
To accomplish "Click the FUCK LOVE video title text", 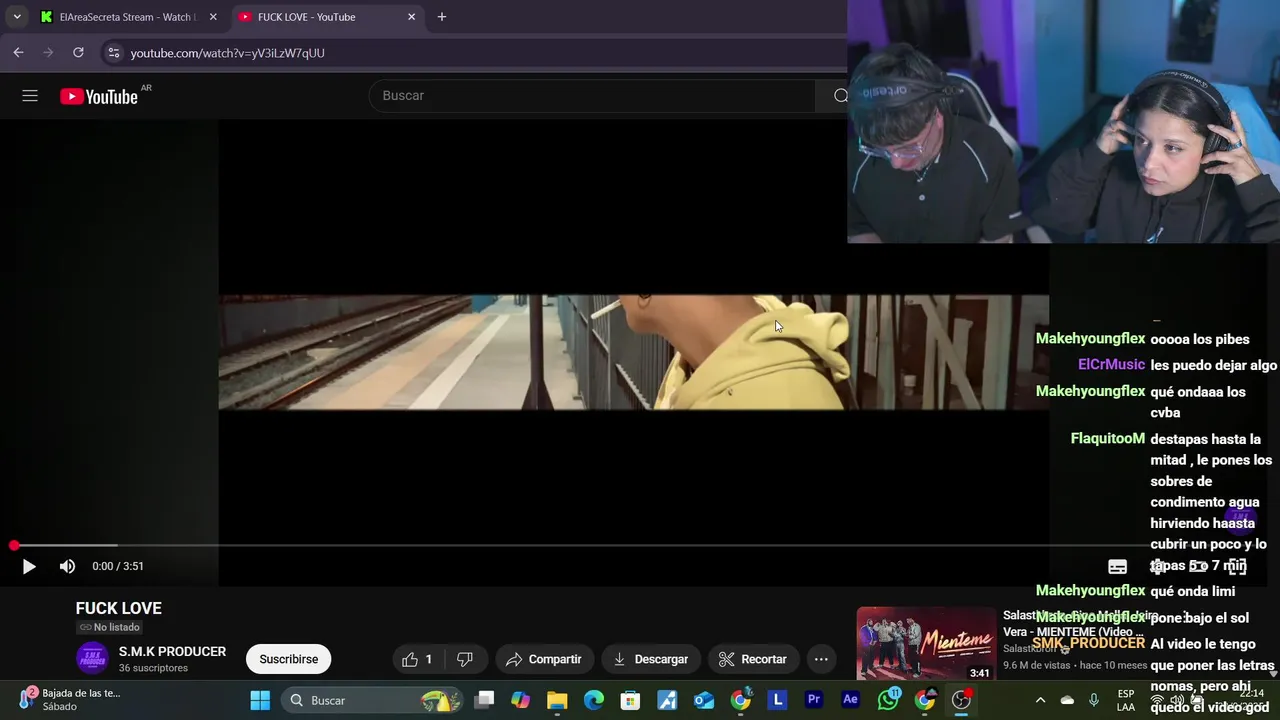I will point(118,608).
